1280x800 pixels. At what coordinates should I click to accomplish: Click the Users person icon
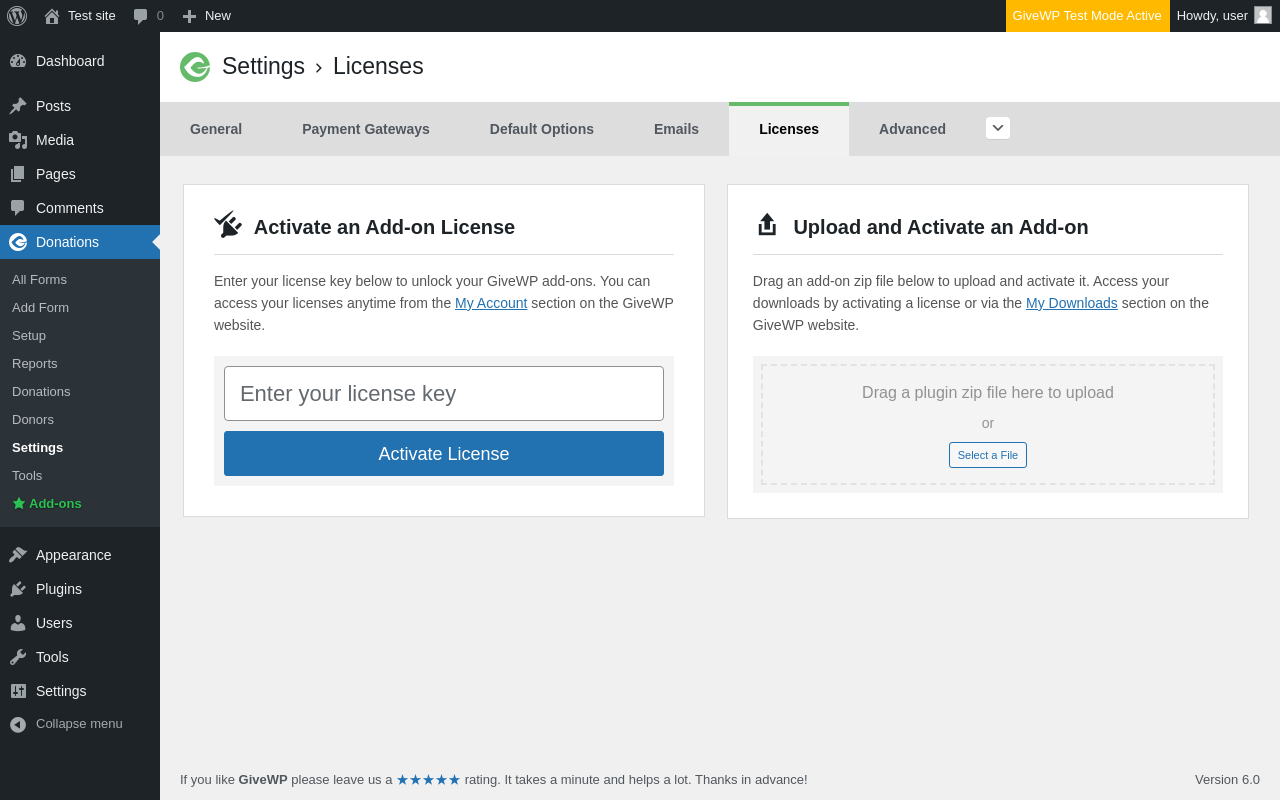(x=18, y=623)
